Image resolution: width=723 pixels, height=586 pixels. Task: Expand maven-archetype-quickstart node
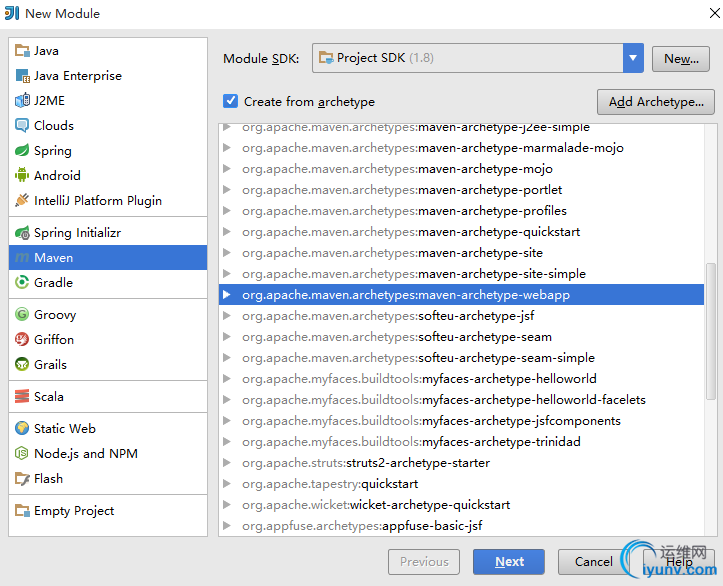point(226,231)
